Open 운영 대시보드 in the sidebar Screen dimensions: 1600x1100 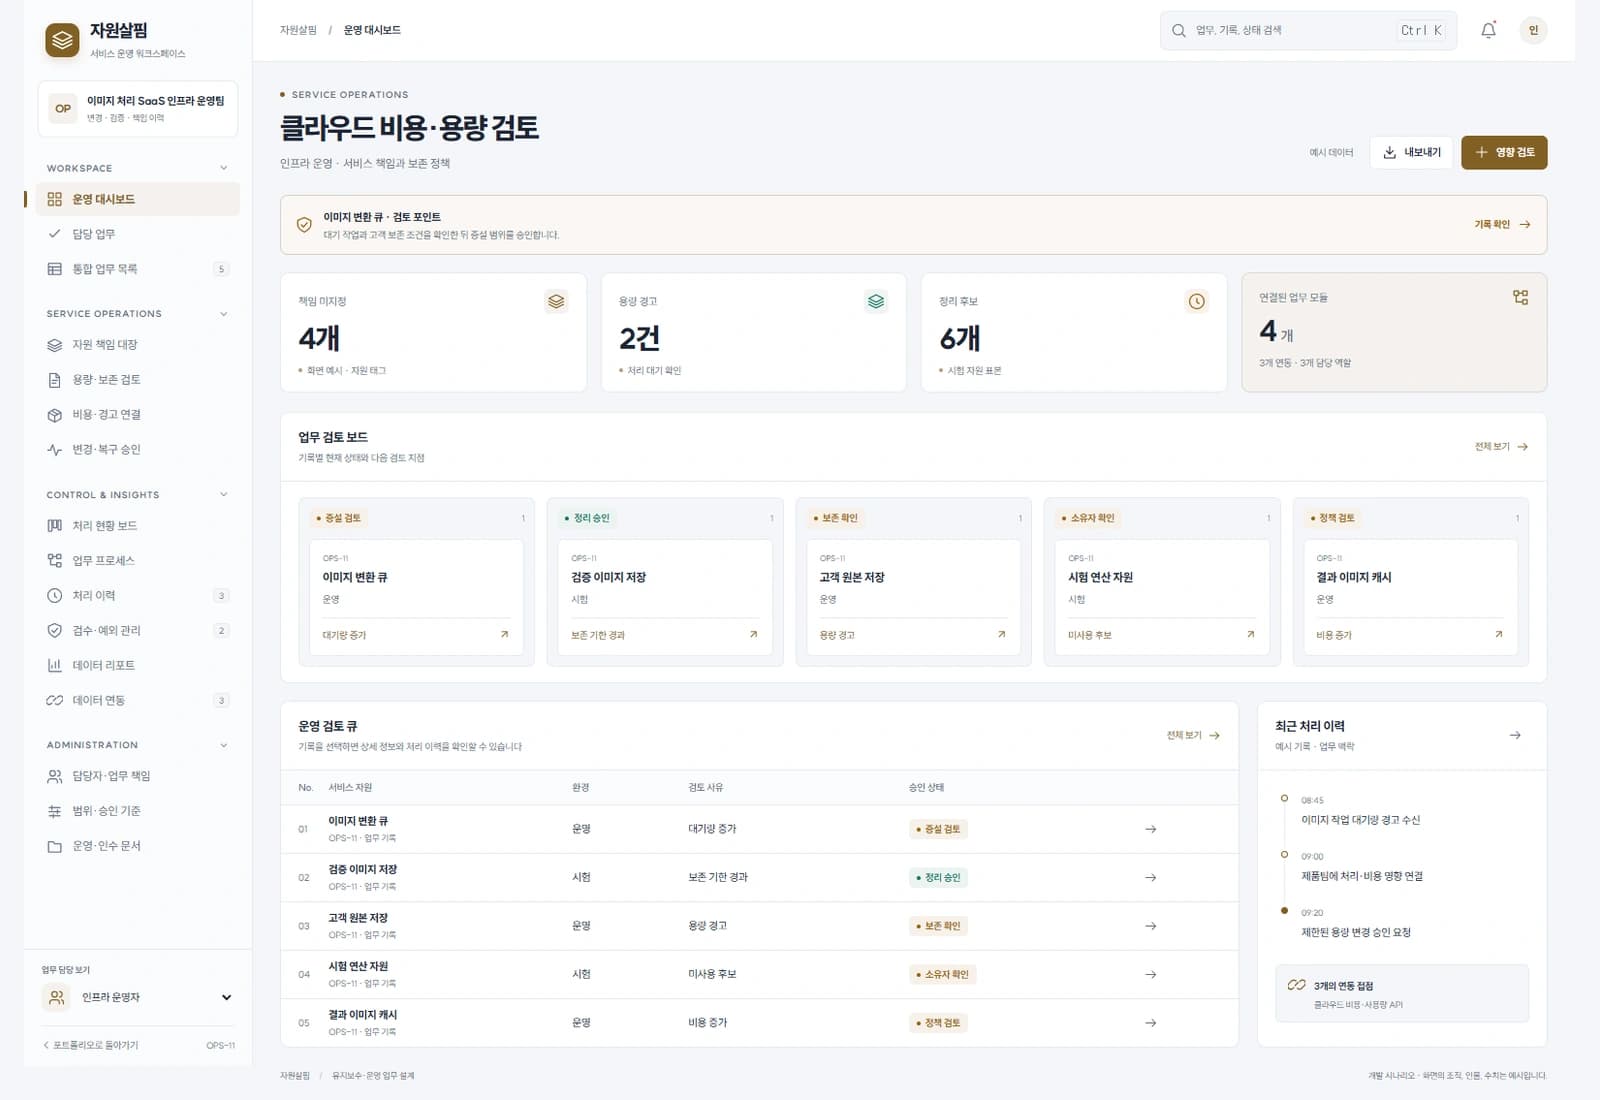pos(138,199)
